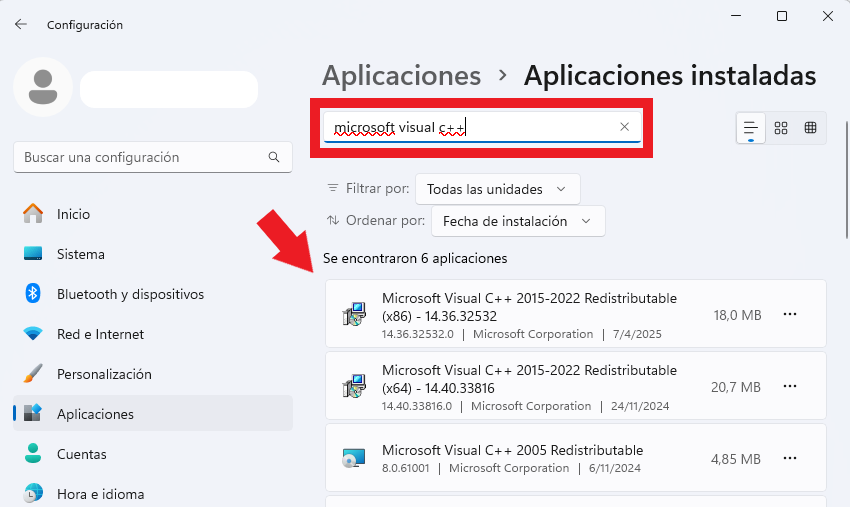Click the 18,0 MB size value
The height and width of the screenshot is (507, 850).
[x=737, y=315]
